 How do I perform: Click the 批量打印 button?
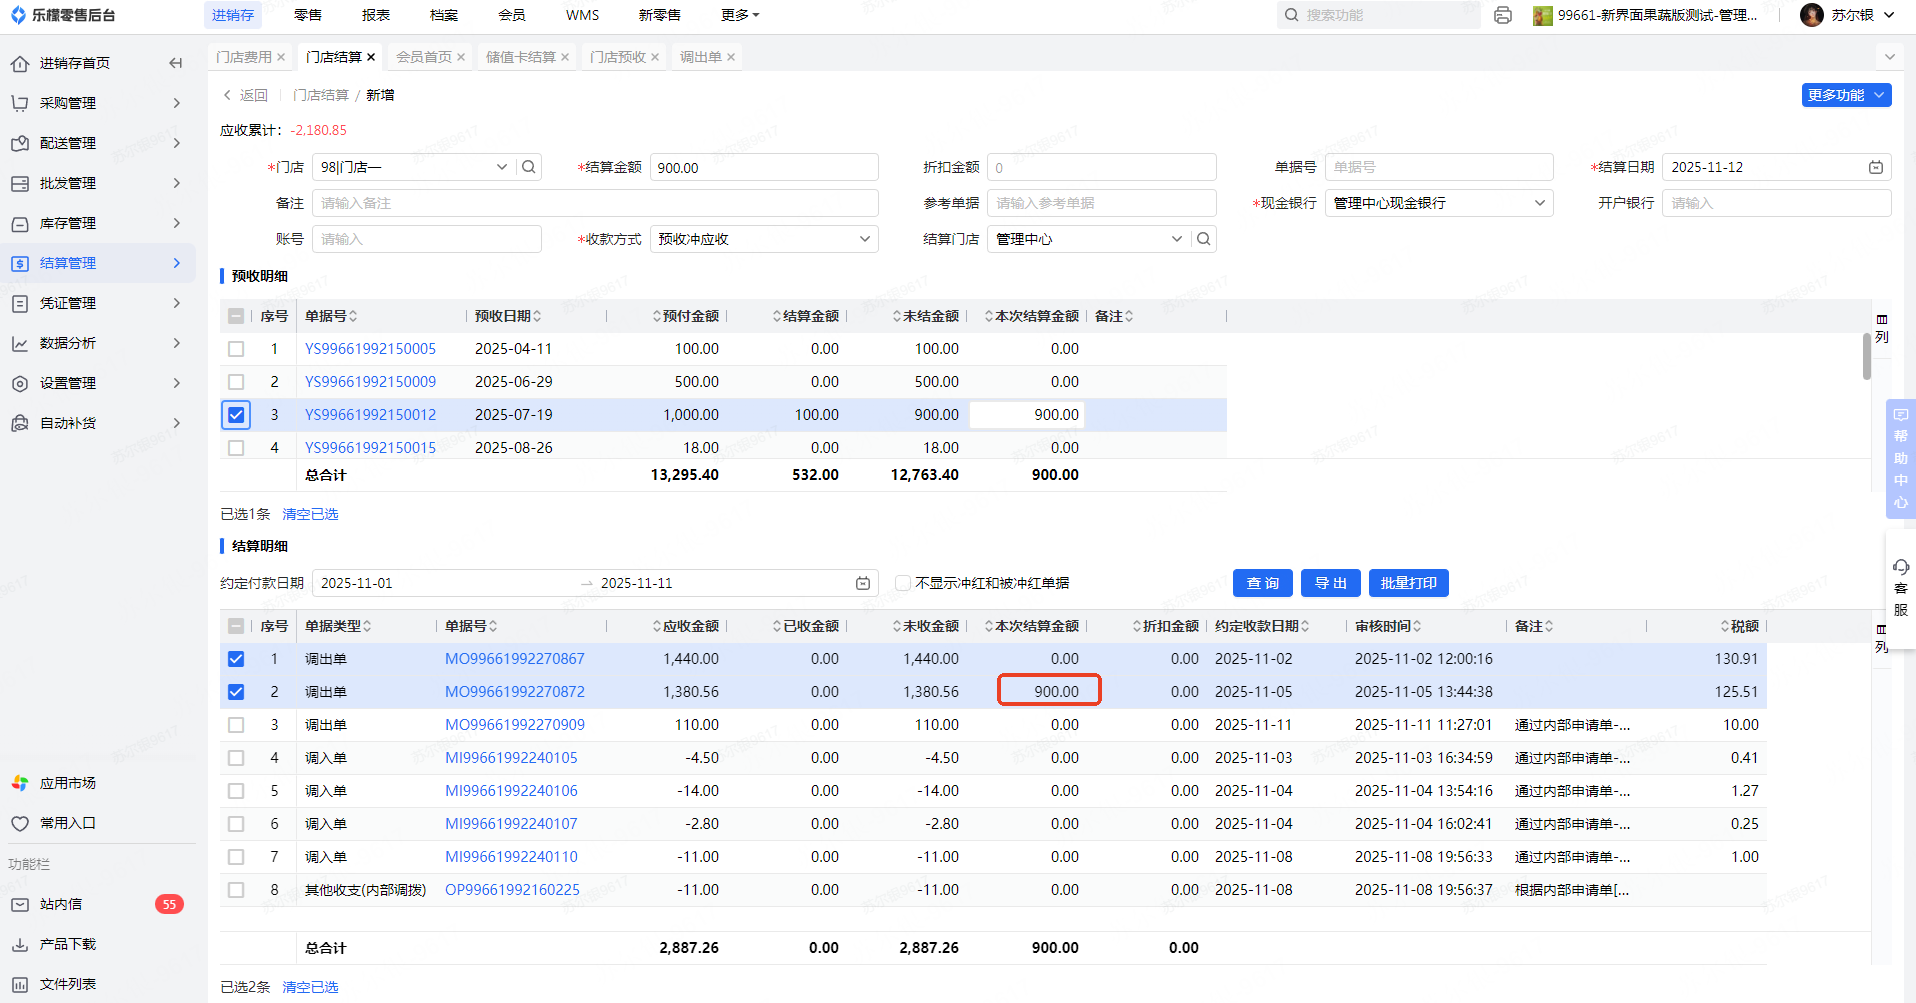point(1408,583)
